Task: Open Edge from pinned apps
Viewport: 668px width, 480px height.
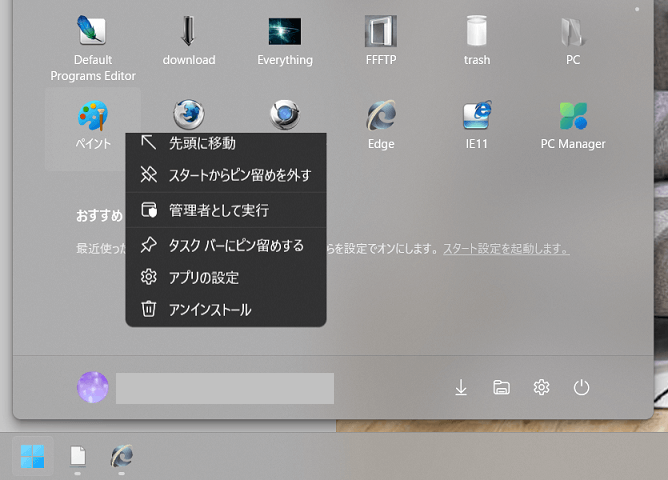Action: [x=381, y=125]
